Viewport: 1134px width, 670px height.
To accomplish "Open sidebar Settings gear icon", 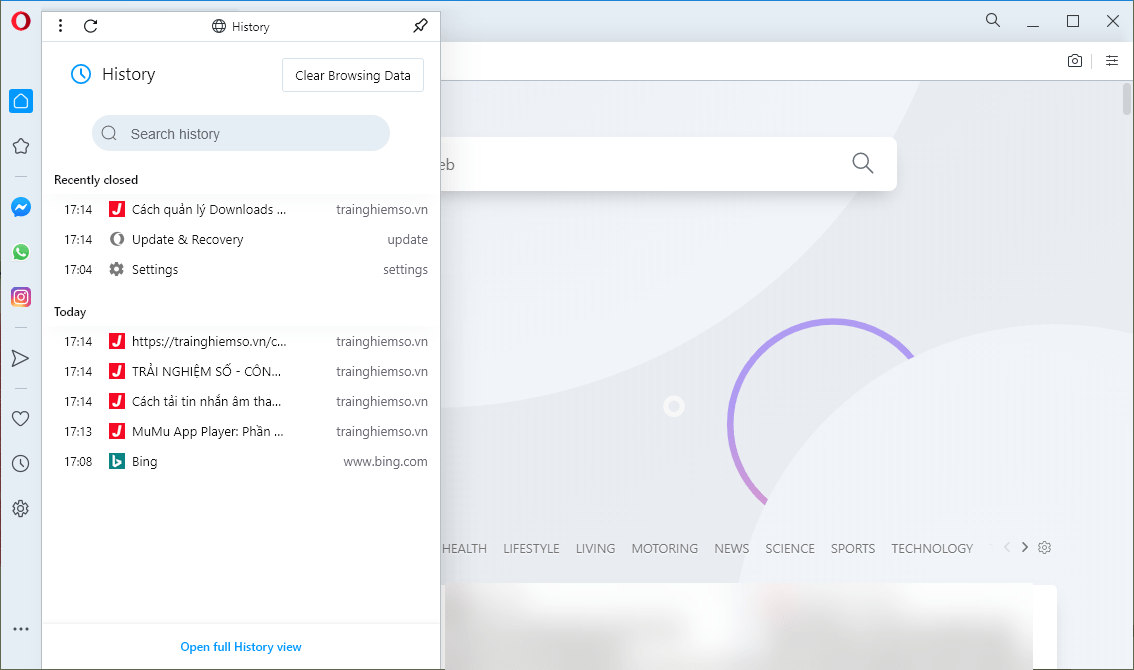I will [21, 509].
